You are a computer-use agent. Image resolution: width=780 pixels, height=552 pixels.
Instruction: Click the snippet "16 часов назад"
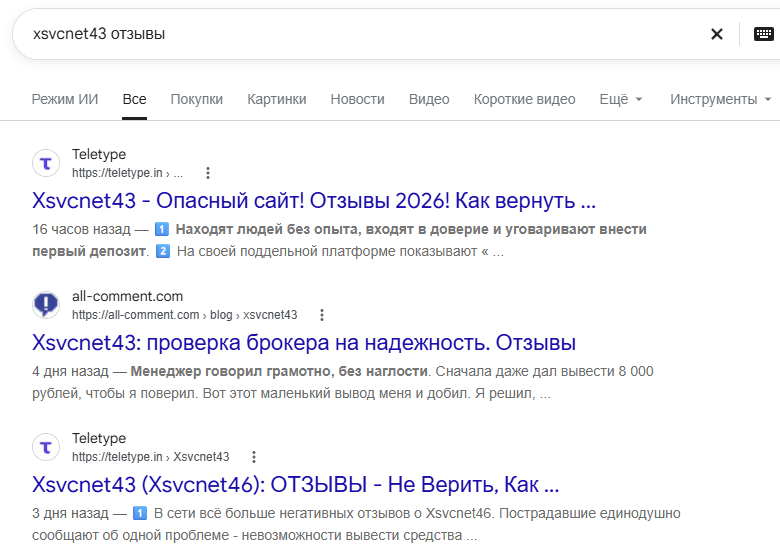click(81, 229)
